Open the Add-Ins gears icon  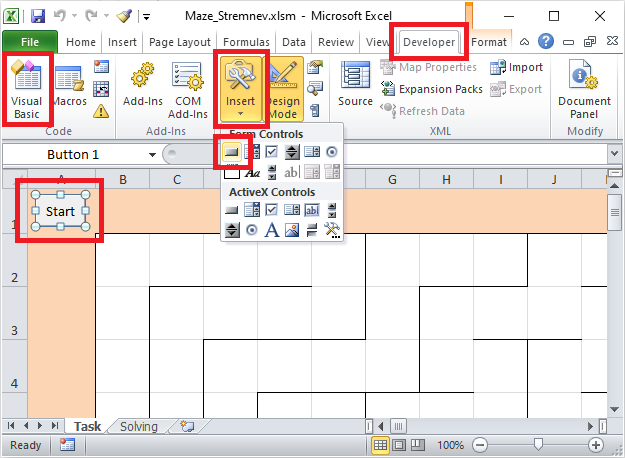coord(143,85)
